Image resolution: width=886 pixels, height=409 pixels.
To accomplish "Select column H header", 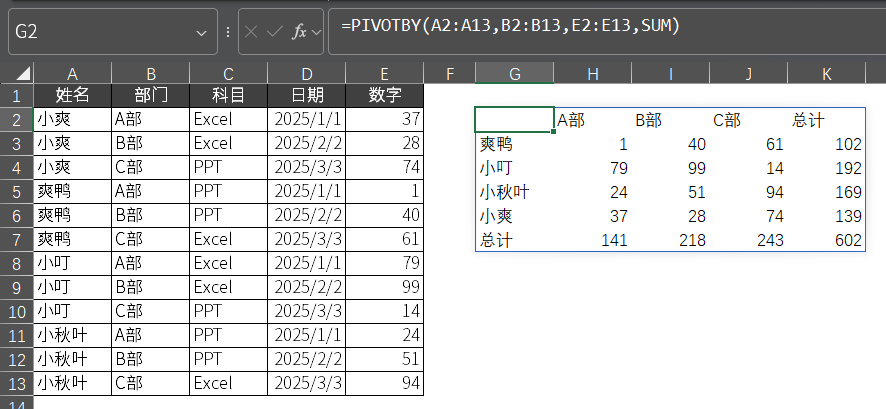I will [x=593, y=73].
